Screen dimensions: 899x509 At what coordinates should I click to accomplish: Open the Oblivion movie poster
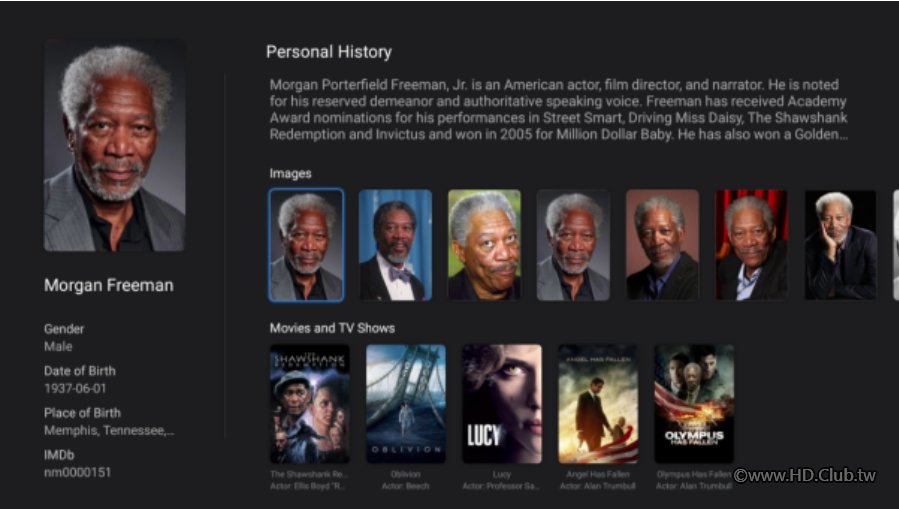point(406,404)
